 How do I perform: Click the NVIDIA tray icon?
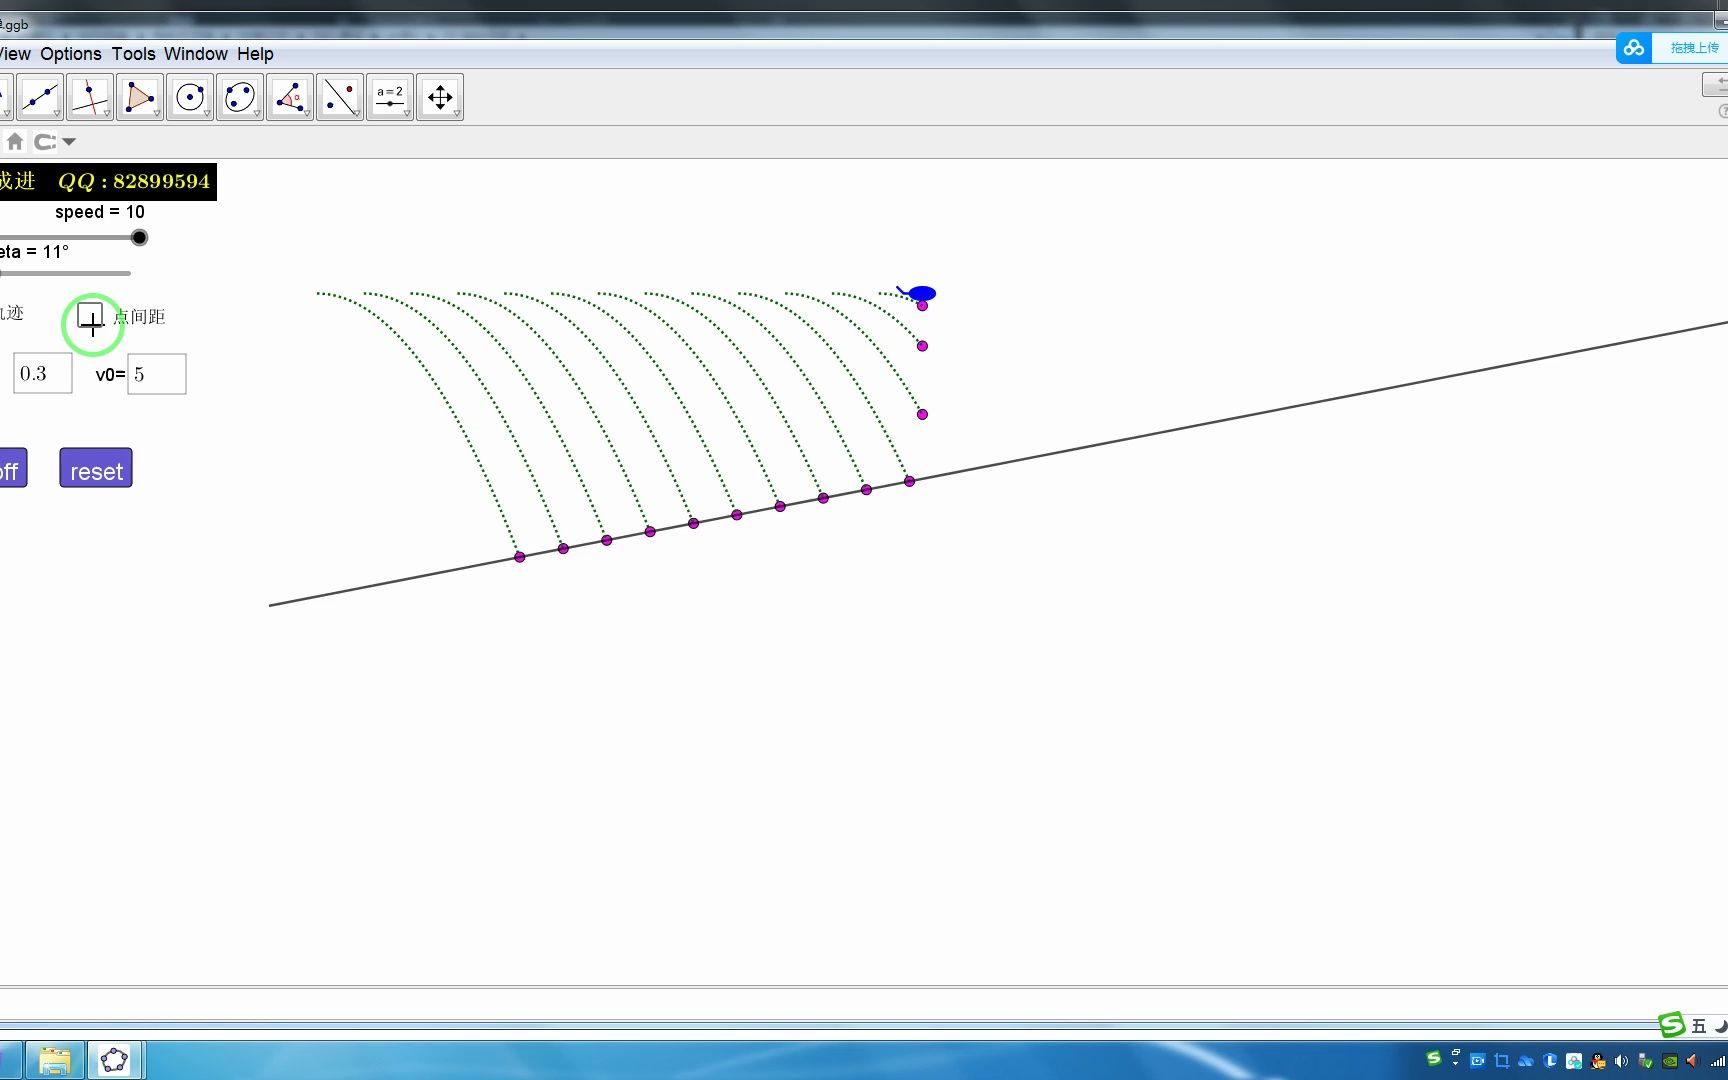click(1670, 1061)
